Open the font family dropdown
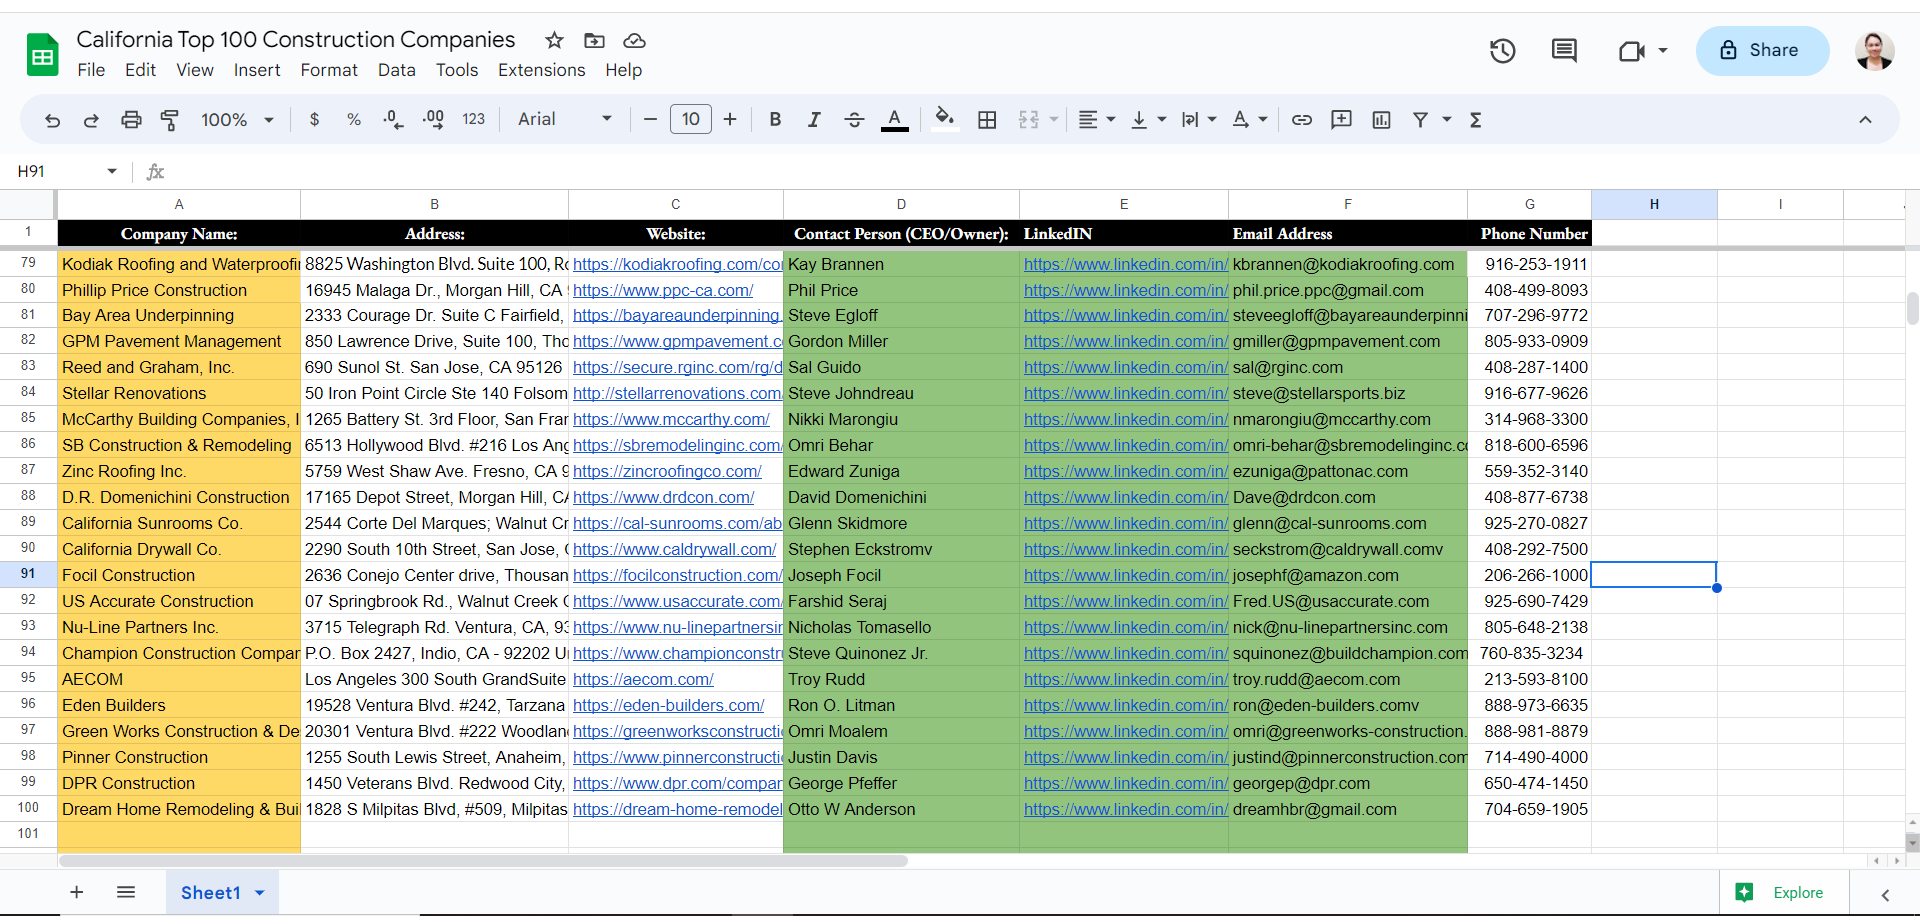The height and width of the screenshot is (916, 1920). coord(565,120)
